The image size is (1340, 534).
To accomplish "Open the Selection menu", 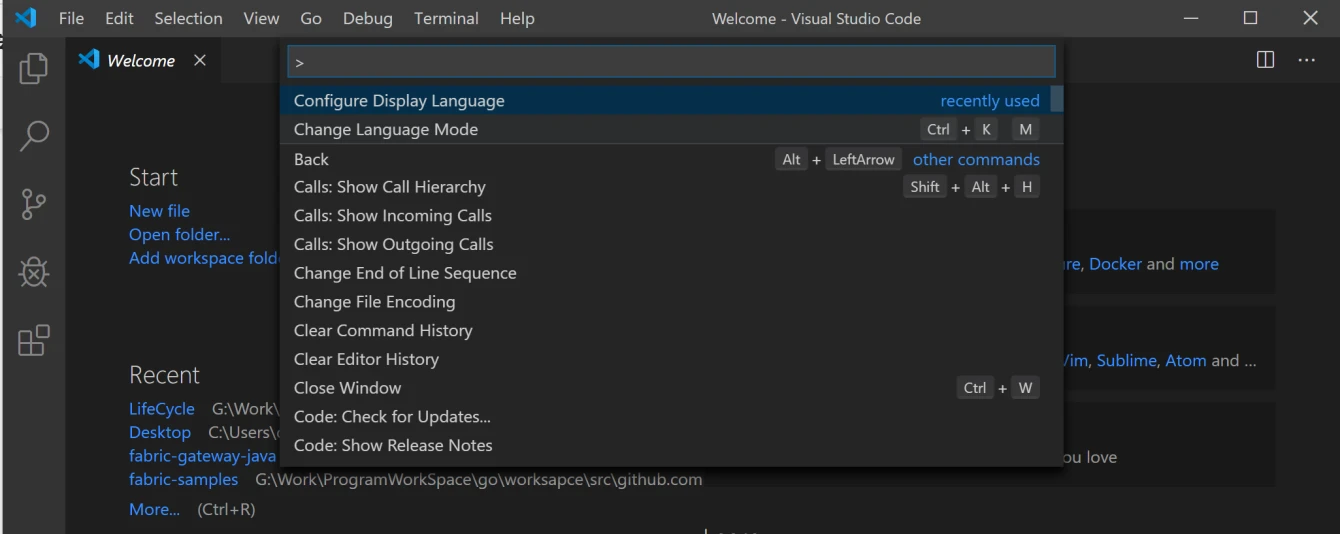I will (188, 18).
